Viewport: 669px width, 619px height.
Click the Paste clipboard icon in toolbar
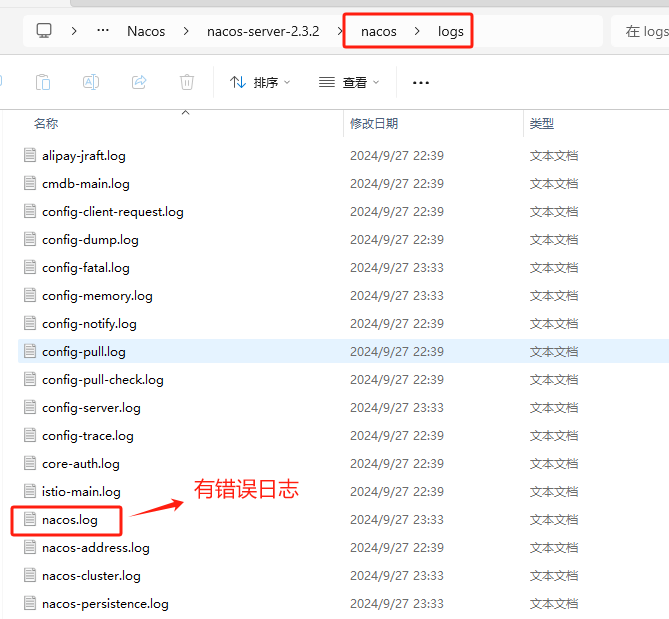tap(43, 82)
